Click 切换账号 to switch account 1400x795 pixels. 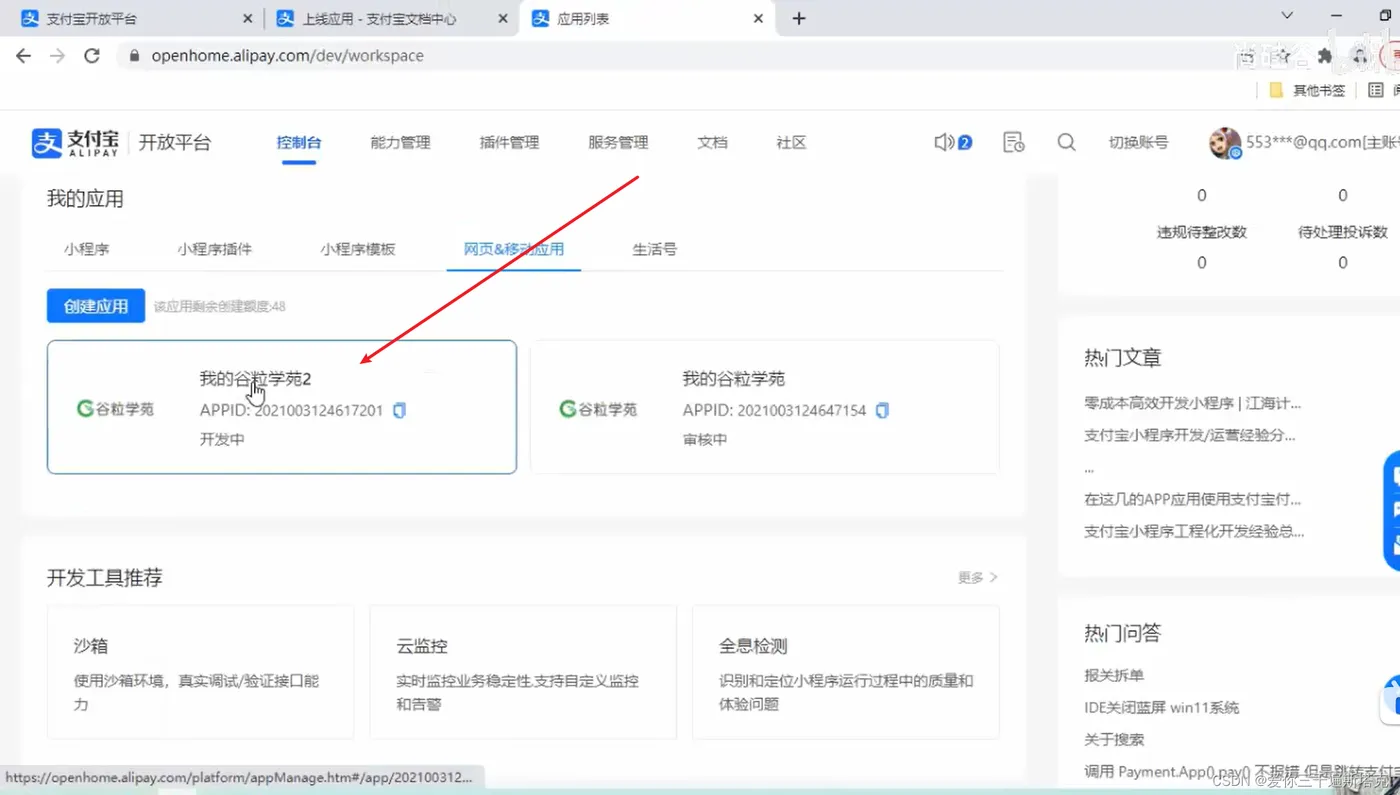pos(1138,143)
